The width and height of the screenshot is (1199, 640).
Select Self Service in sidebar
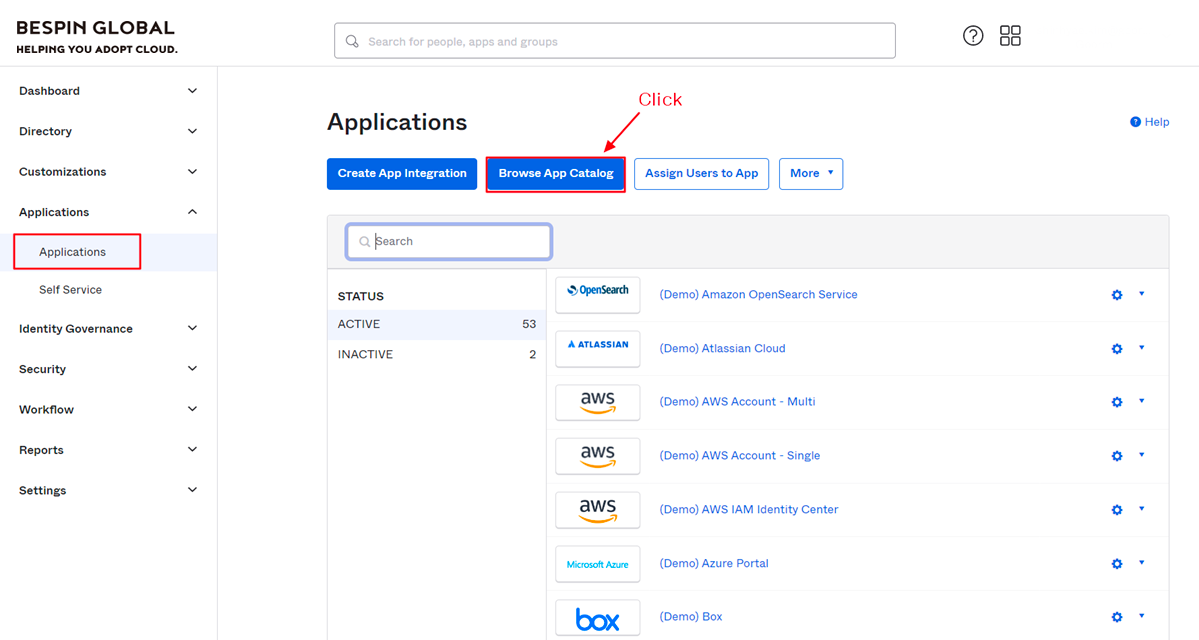coord(70,290)
